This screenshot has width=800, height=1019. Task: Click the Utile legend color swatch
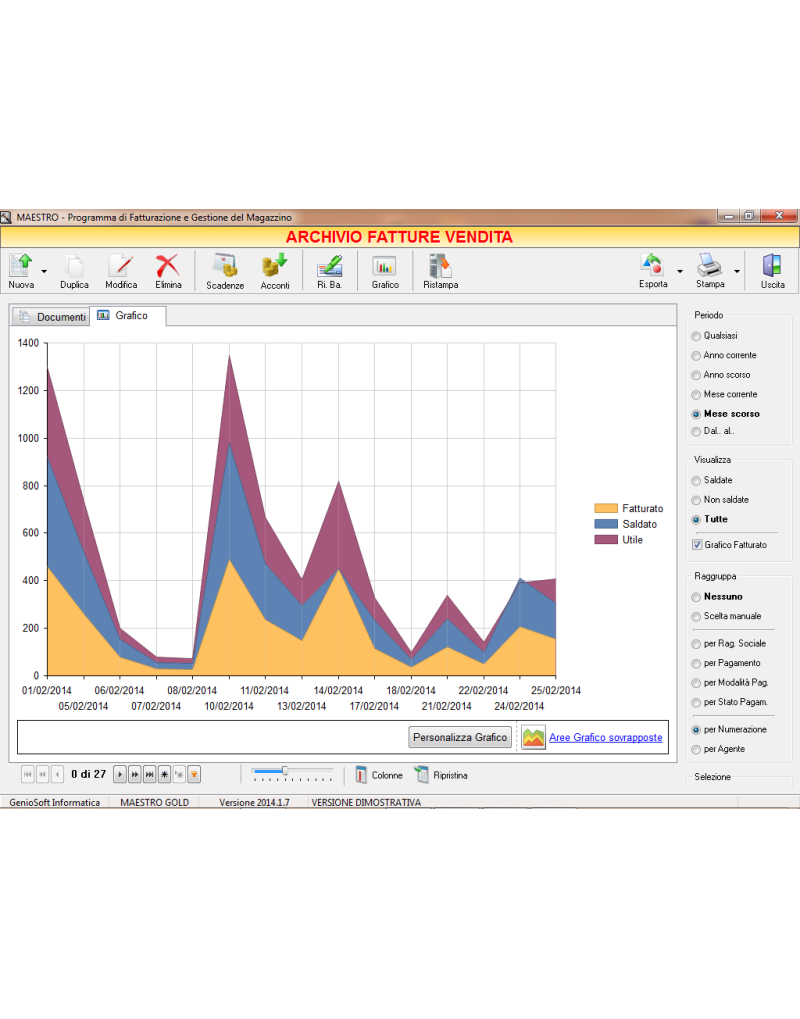pyautogui.click(x=606, y=539)
